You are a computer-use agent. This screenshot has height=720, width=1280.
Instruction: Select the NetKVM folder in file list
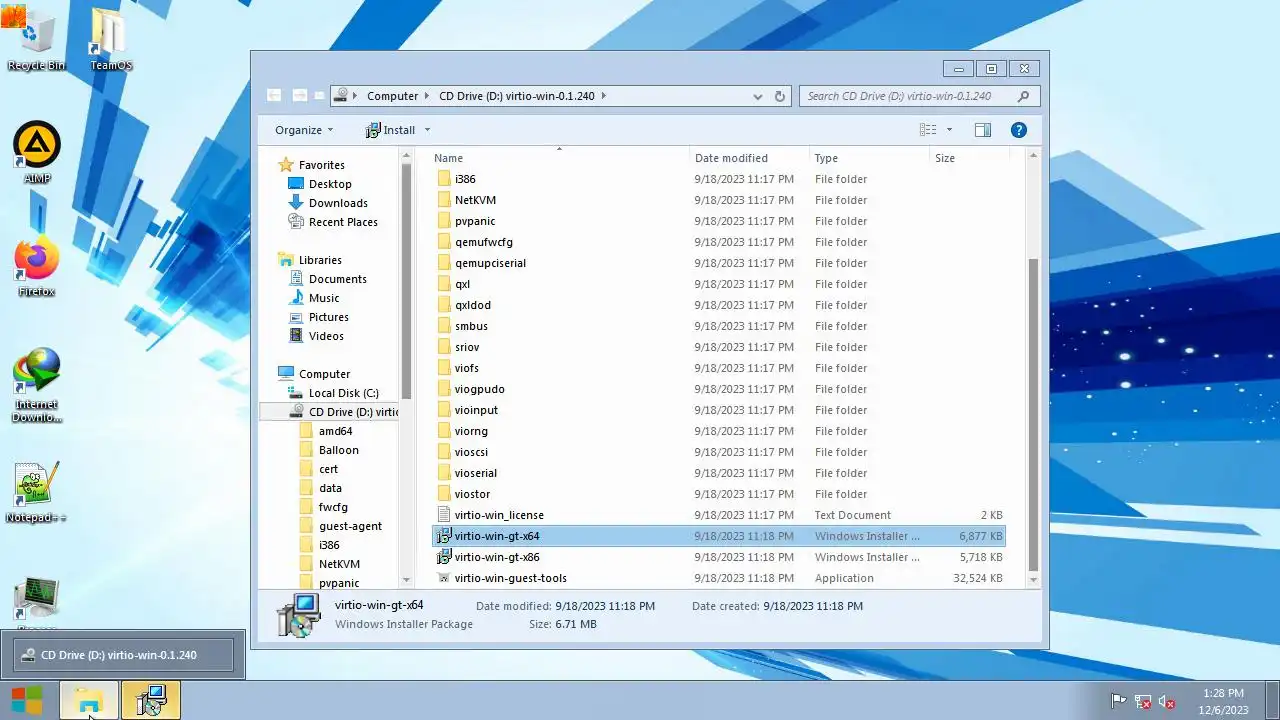tap(718, 200)
